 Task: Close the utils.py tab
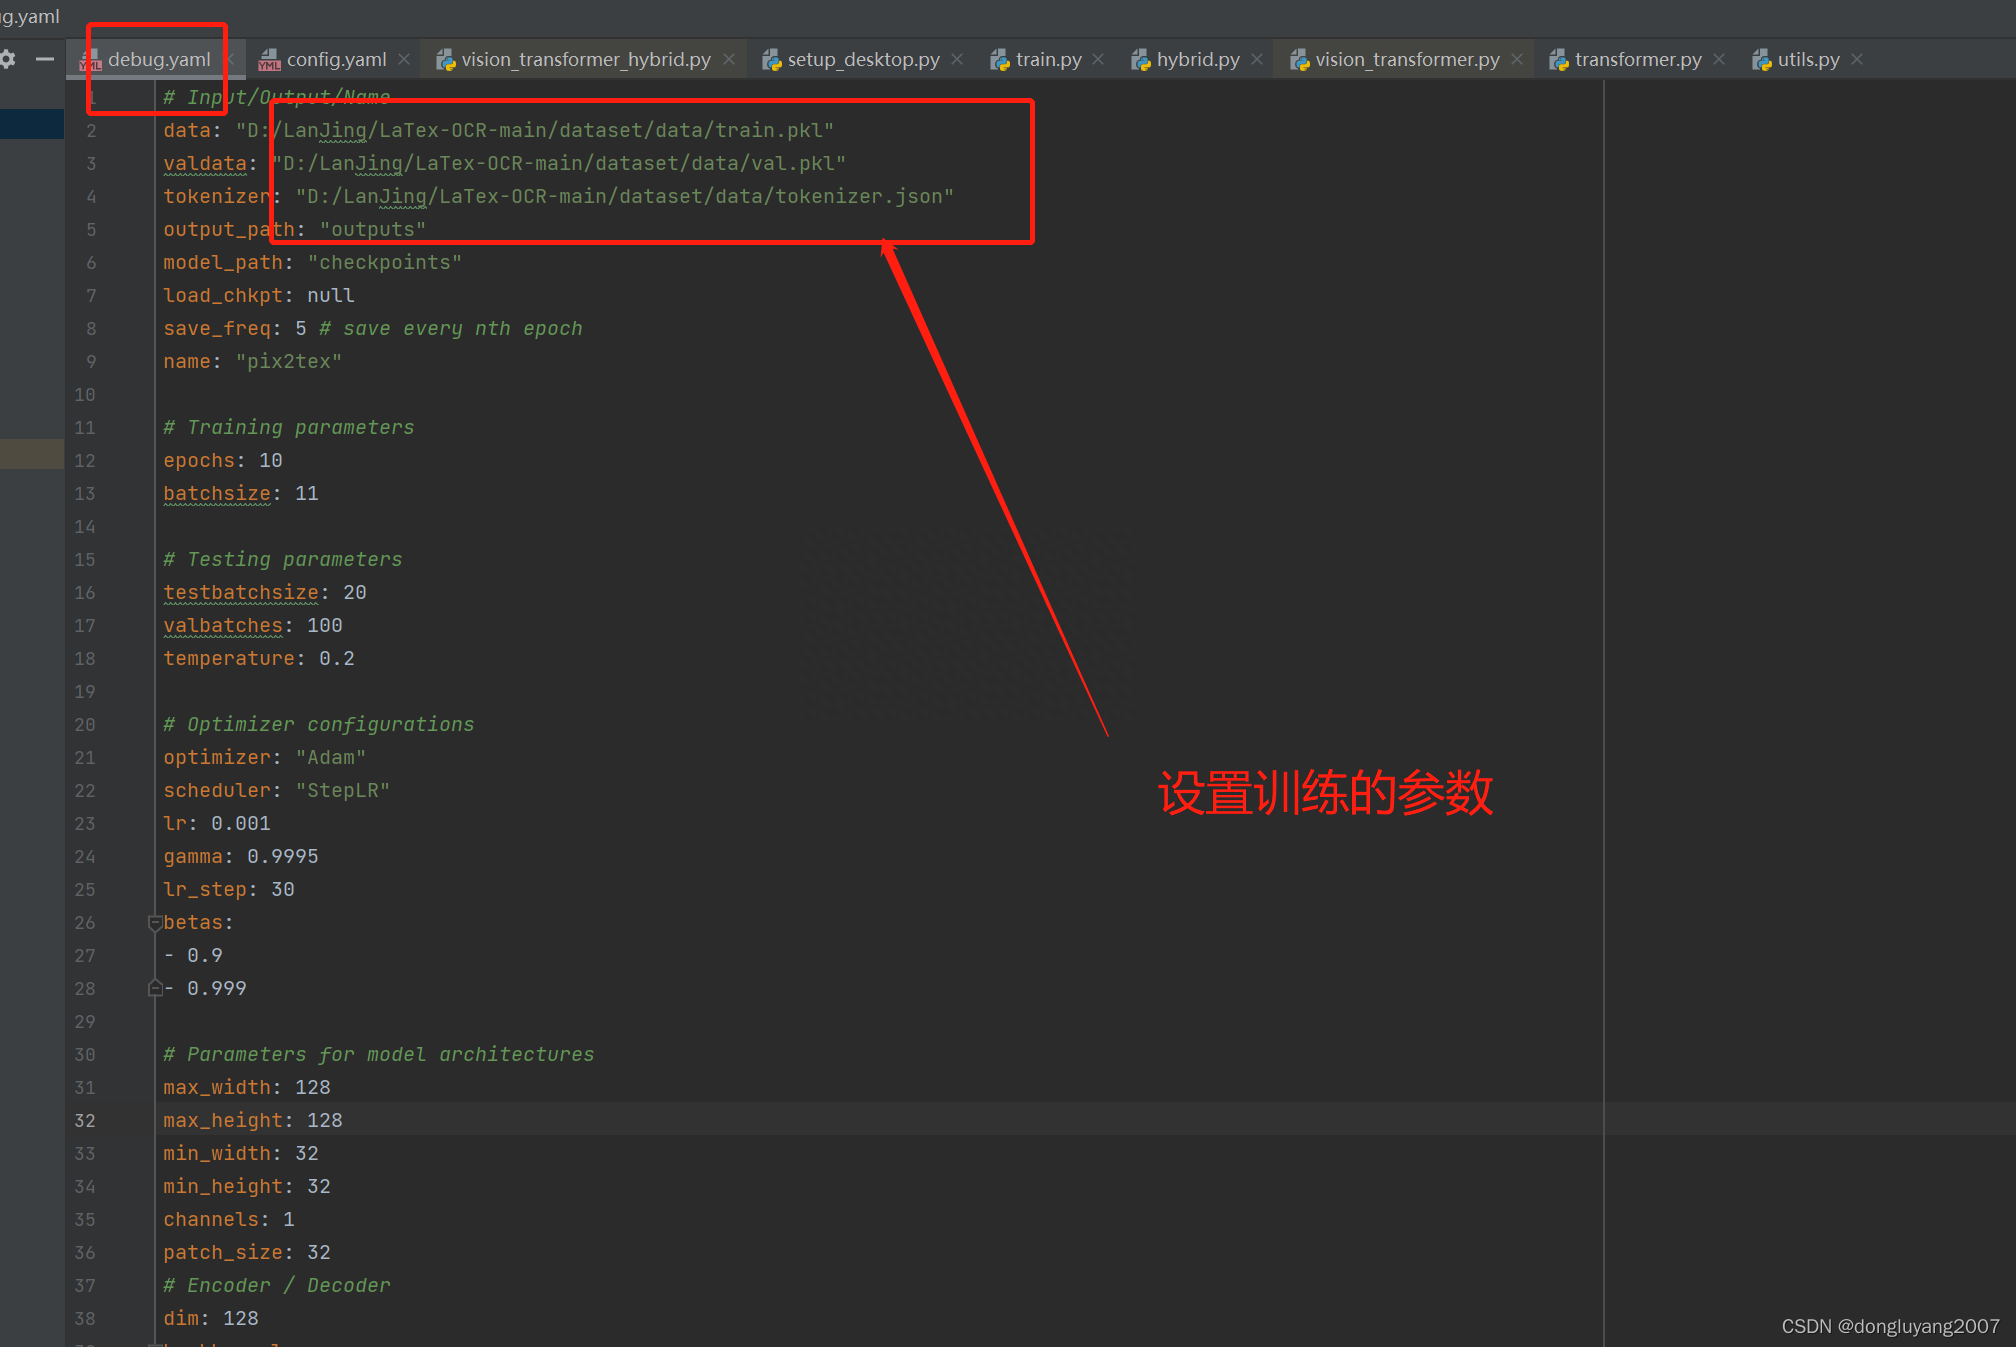click(1857, 60)
